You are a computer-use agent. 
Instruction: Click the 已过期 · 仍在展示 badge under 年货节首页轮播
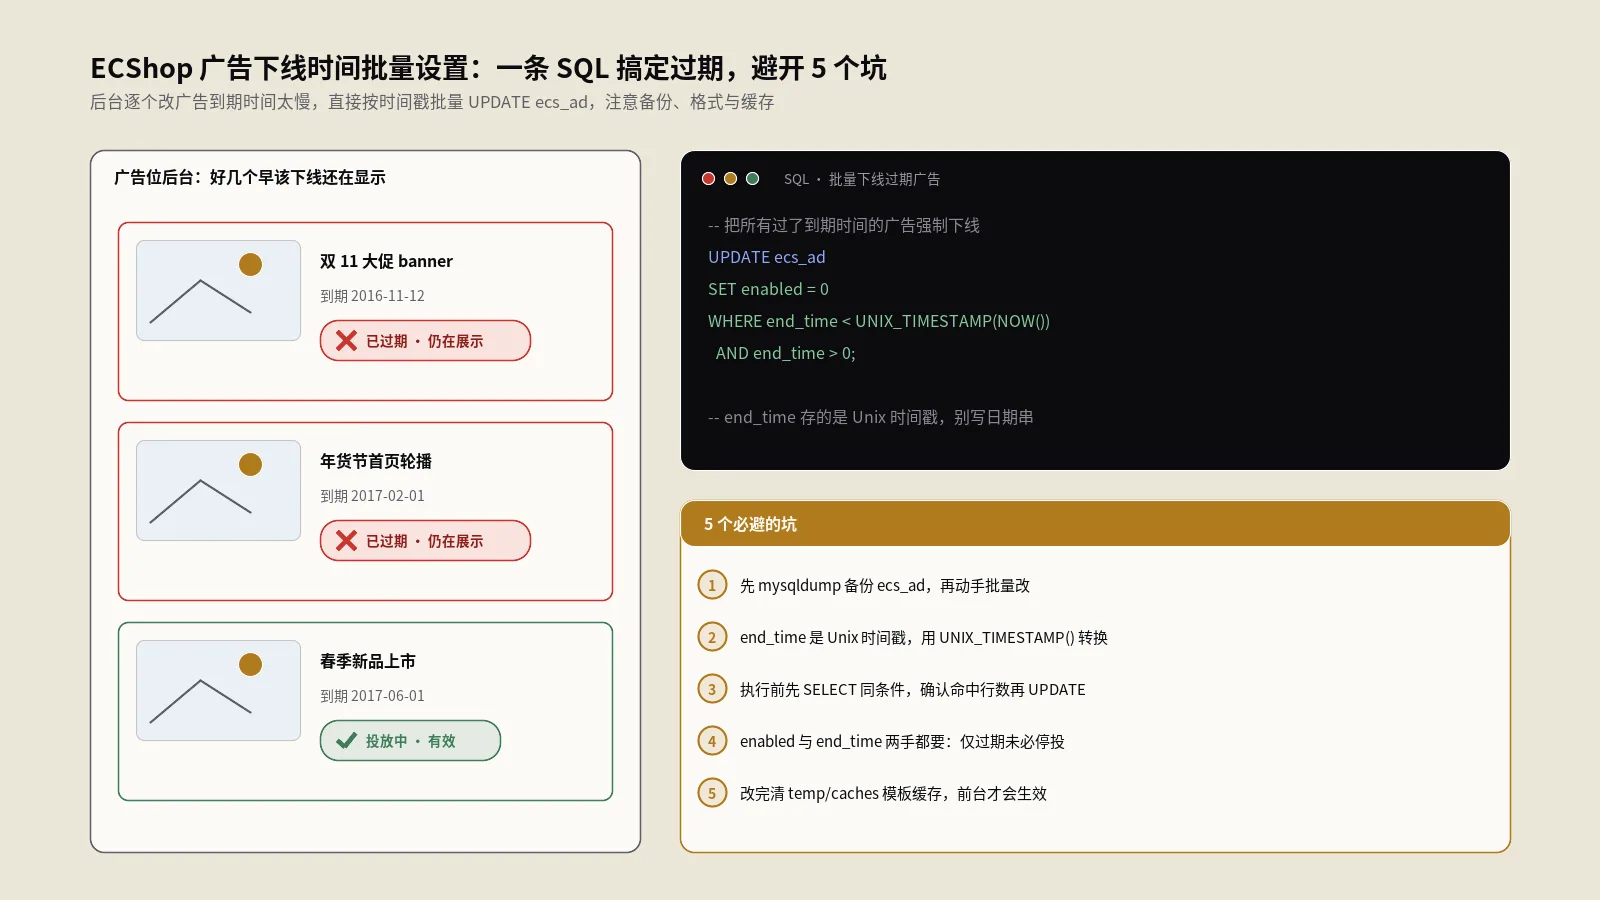click(425, 541)
